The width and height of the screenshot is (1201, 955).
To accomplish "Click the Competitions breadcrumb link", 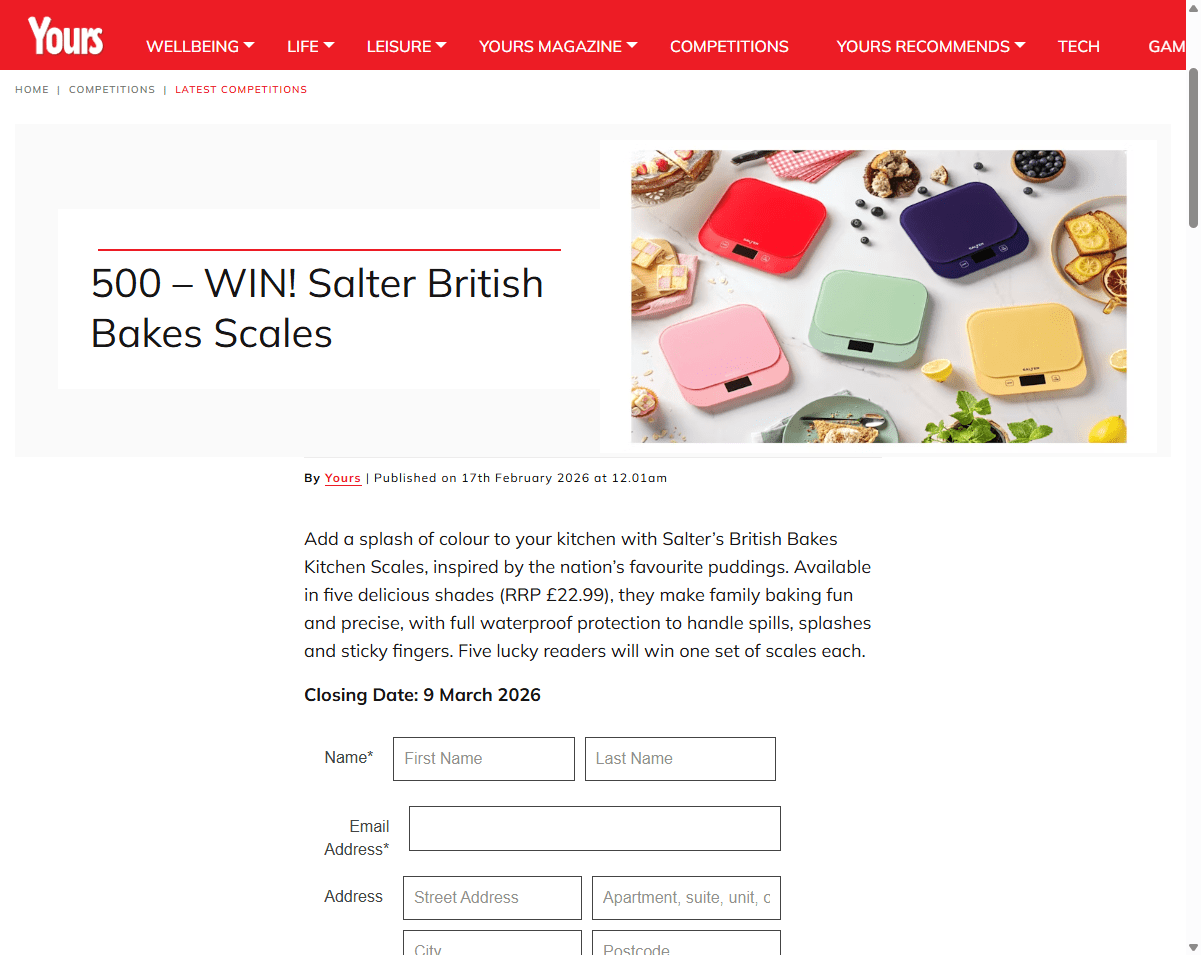I will 112,90.
